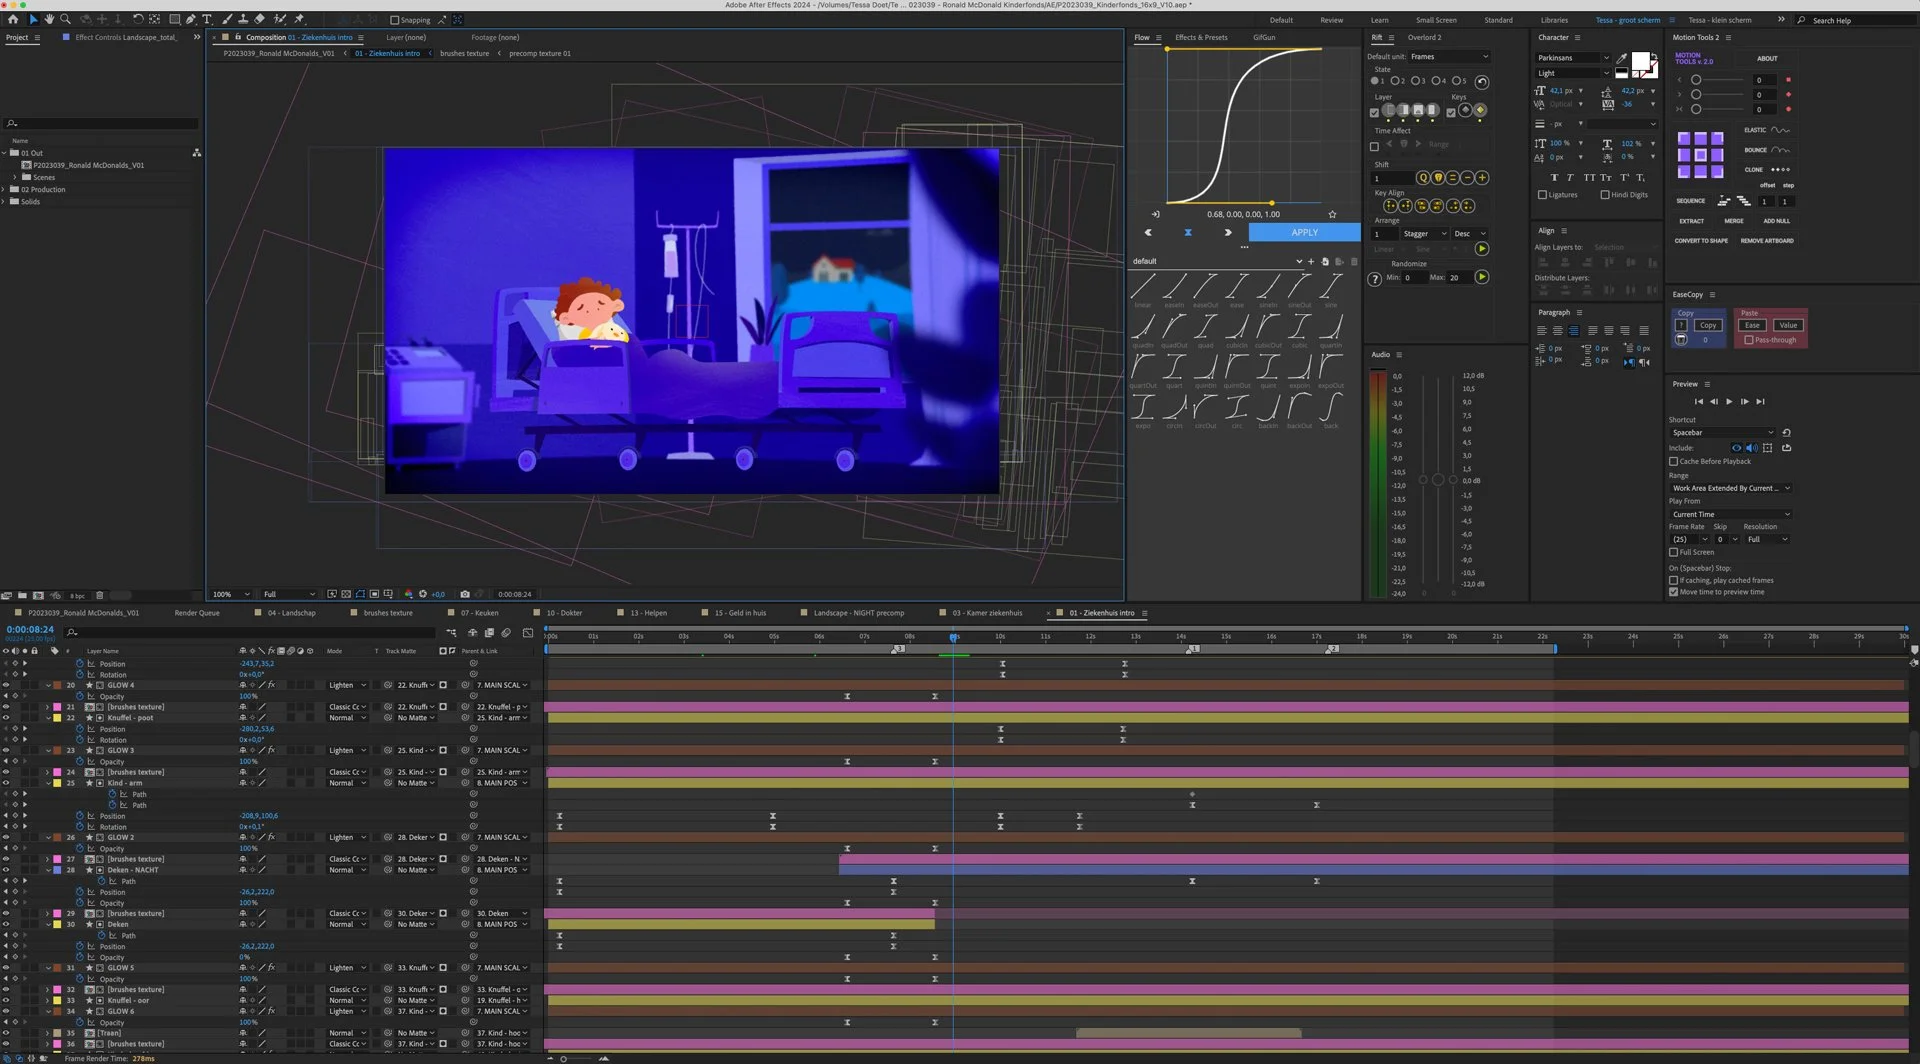Switch to the GifGun tab
Screen dimensions: 1920x1064
pos(1264,37)
